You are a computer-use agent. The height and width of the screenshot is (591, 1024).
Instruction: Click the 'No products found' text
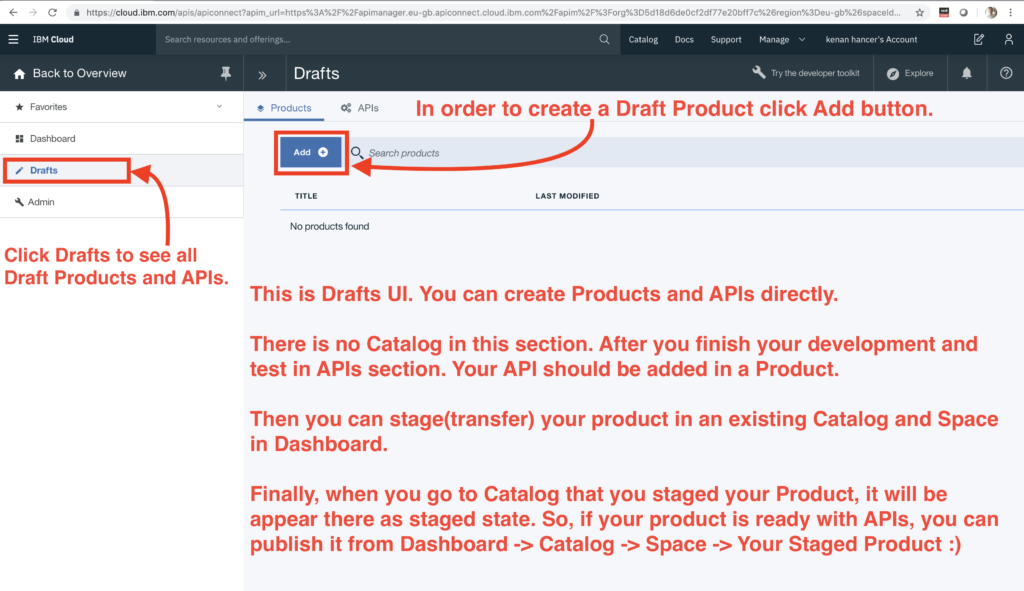pyautogui.click(x=329, y=226)
